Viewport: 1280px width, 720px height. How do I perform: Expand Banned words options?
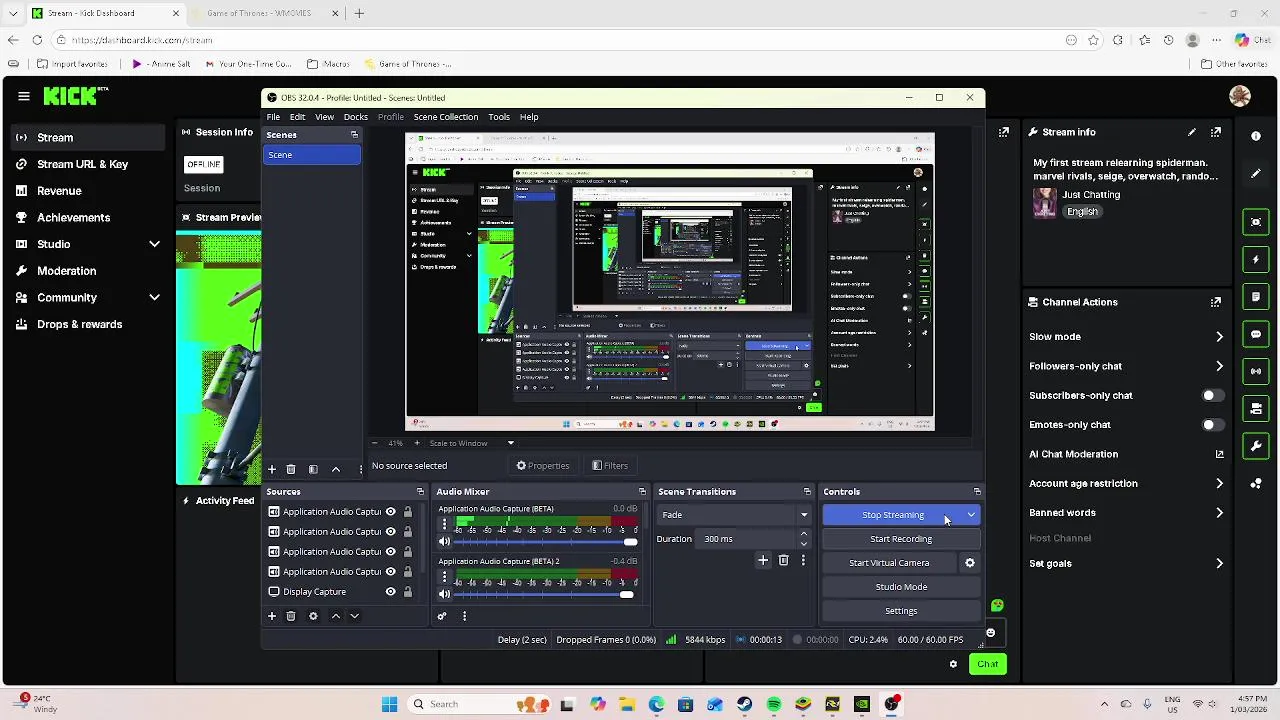tap(1219, 513)
